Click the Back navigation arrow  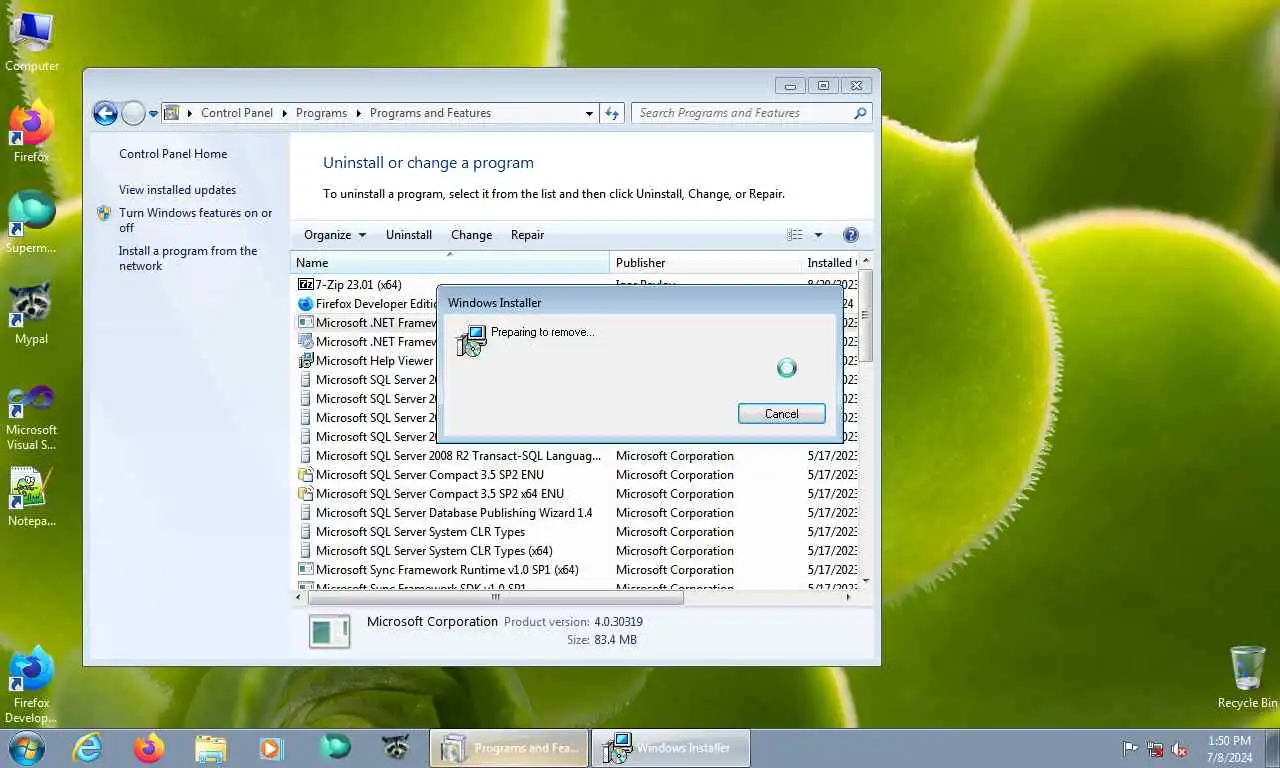coord(105,113)
